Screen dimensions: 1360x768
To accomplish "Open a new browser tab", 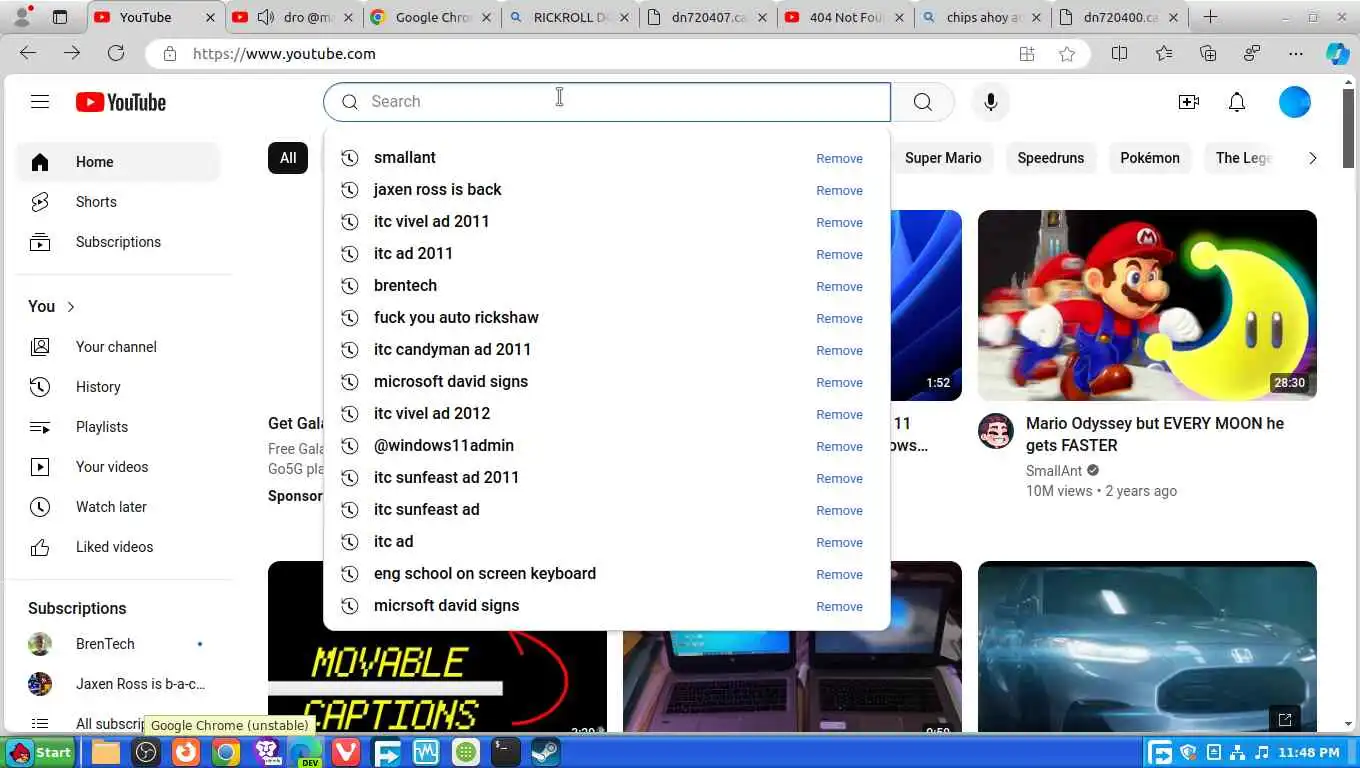I will 1210,17.
